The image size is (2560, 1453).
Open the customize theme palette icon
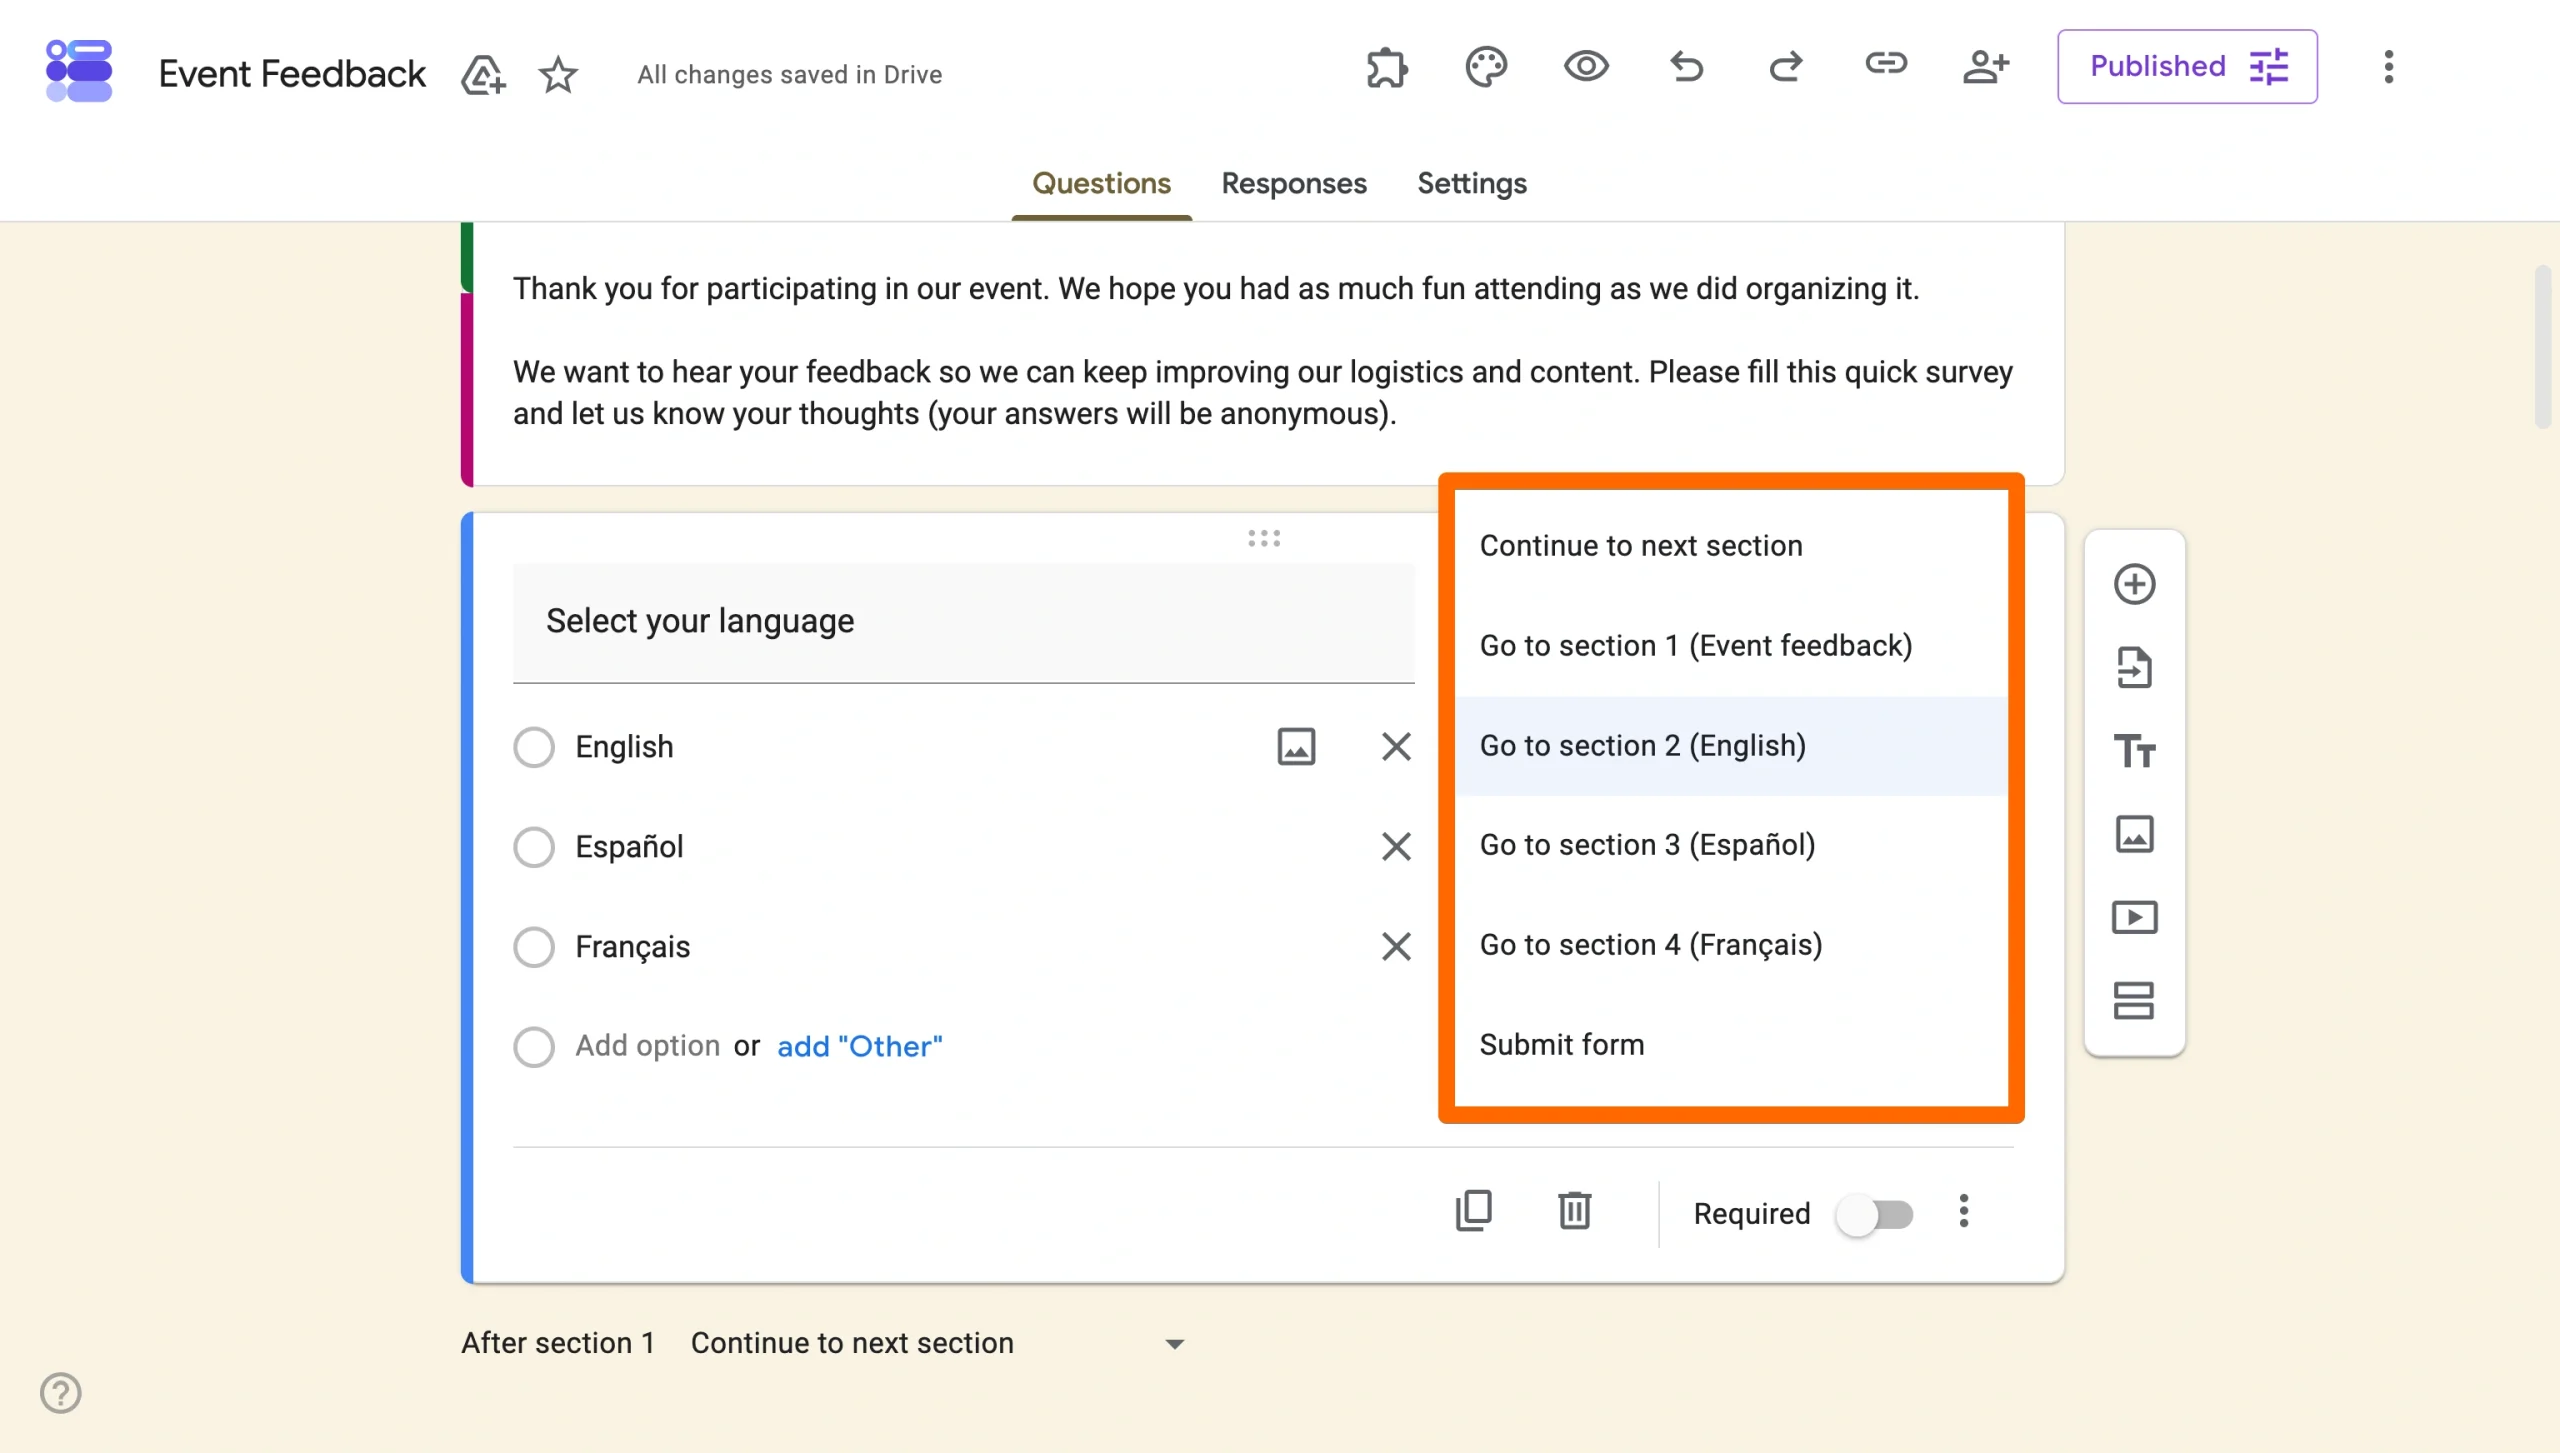(1486, 67)
